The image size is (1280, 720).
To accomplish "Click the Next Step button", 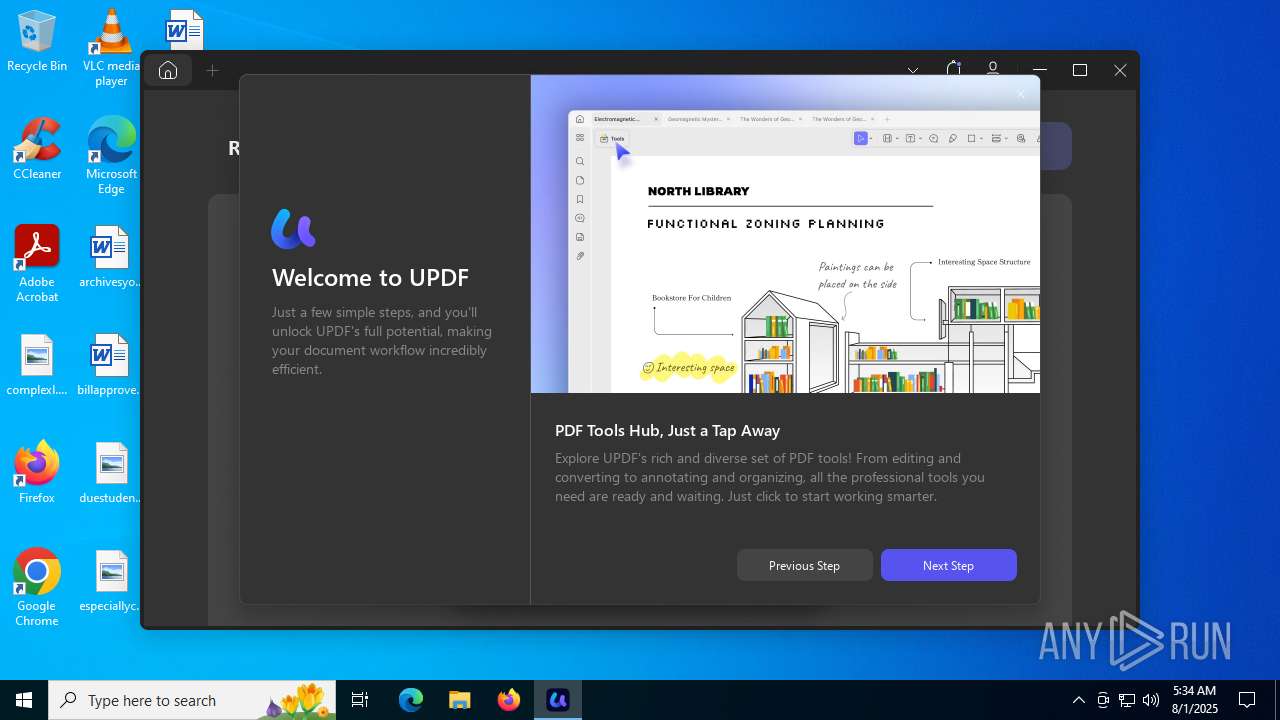I will pos(948,565).
